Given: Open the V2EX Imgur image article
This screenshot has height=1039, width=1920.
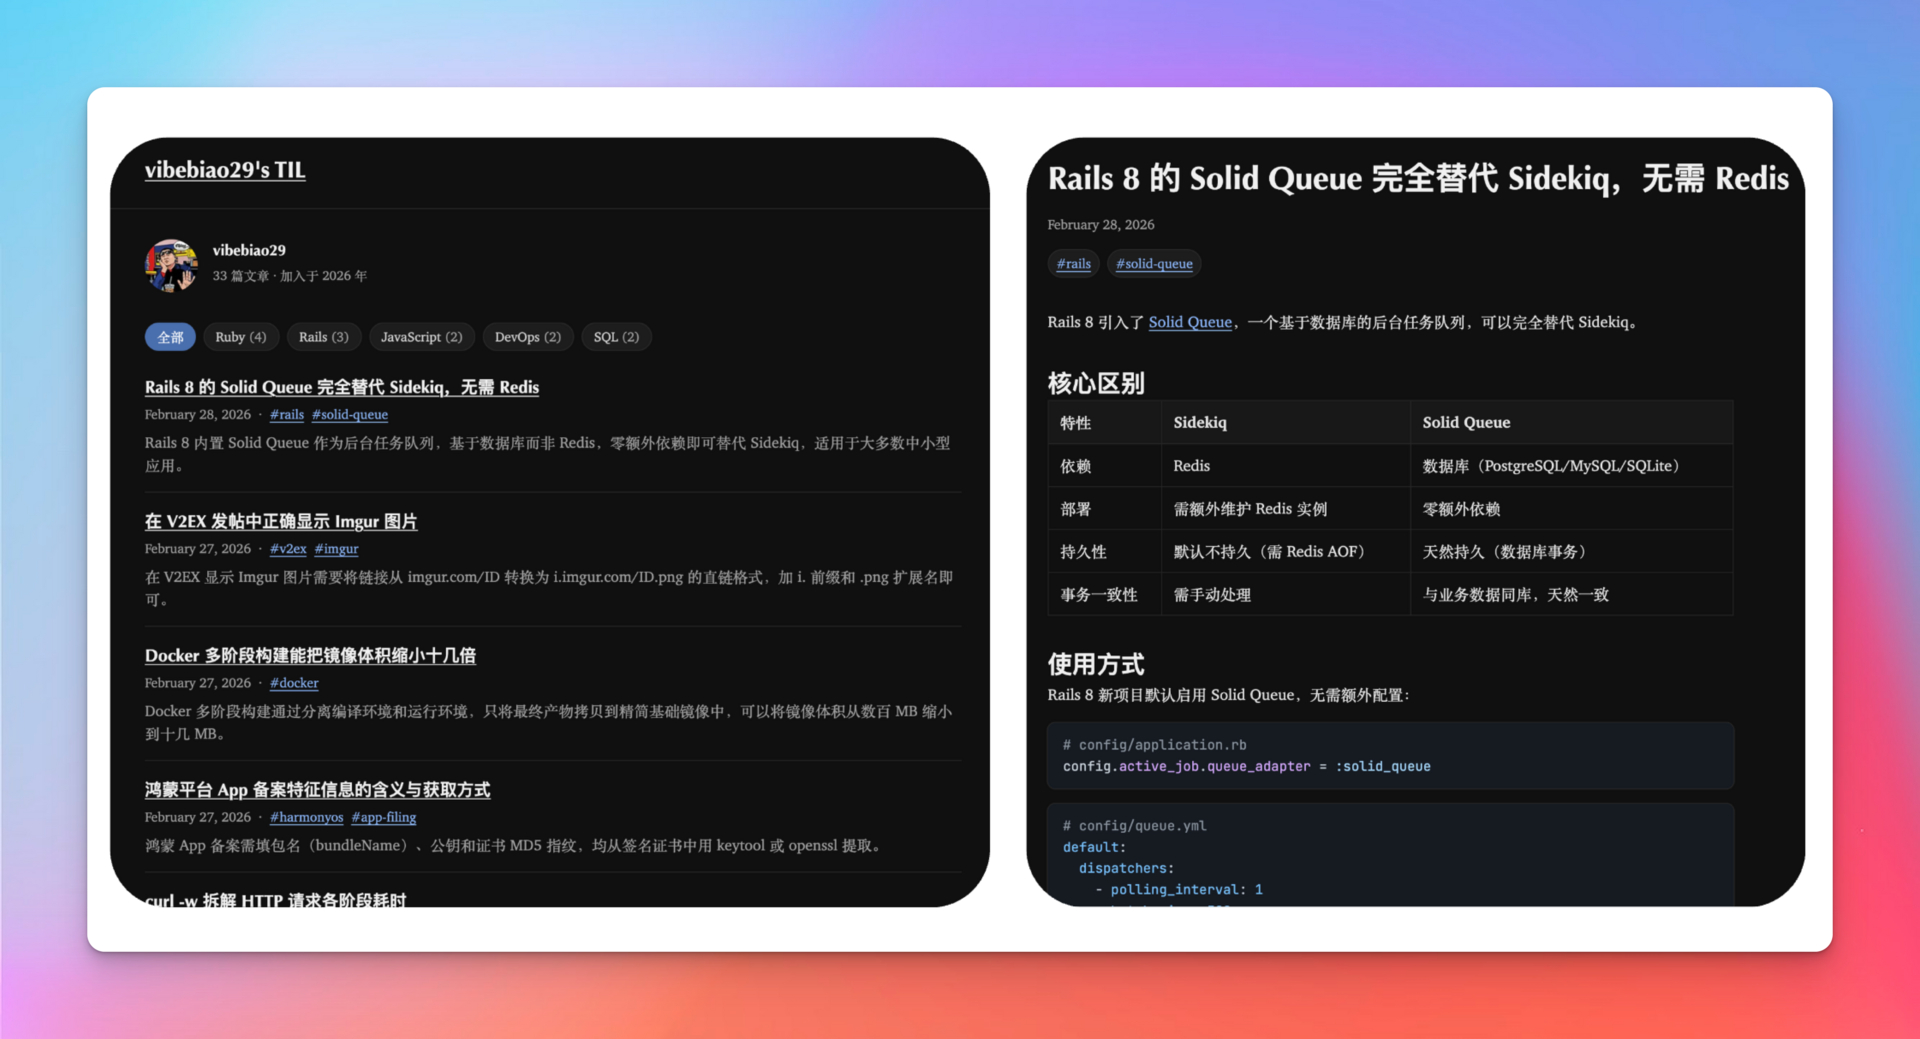Looking at the screenshot, I should point(280,521).
